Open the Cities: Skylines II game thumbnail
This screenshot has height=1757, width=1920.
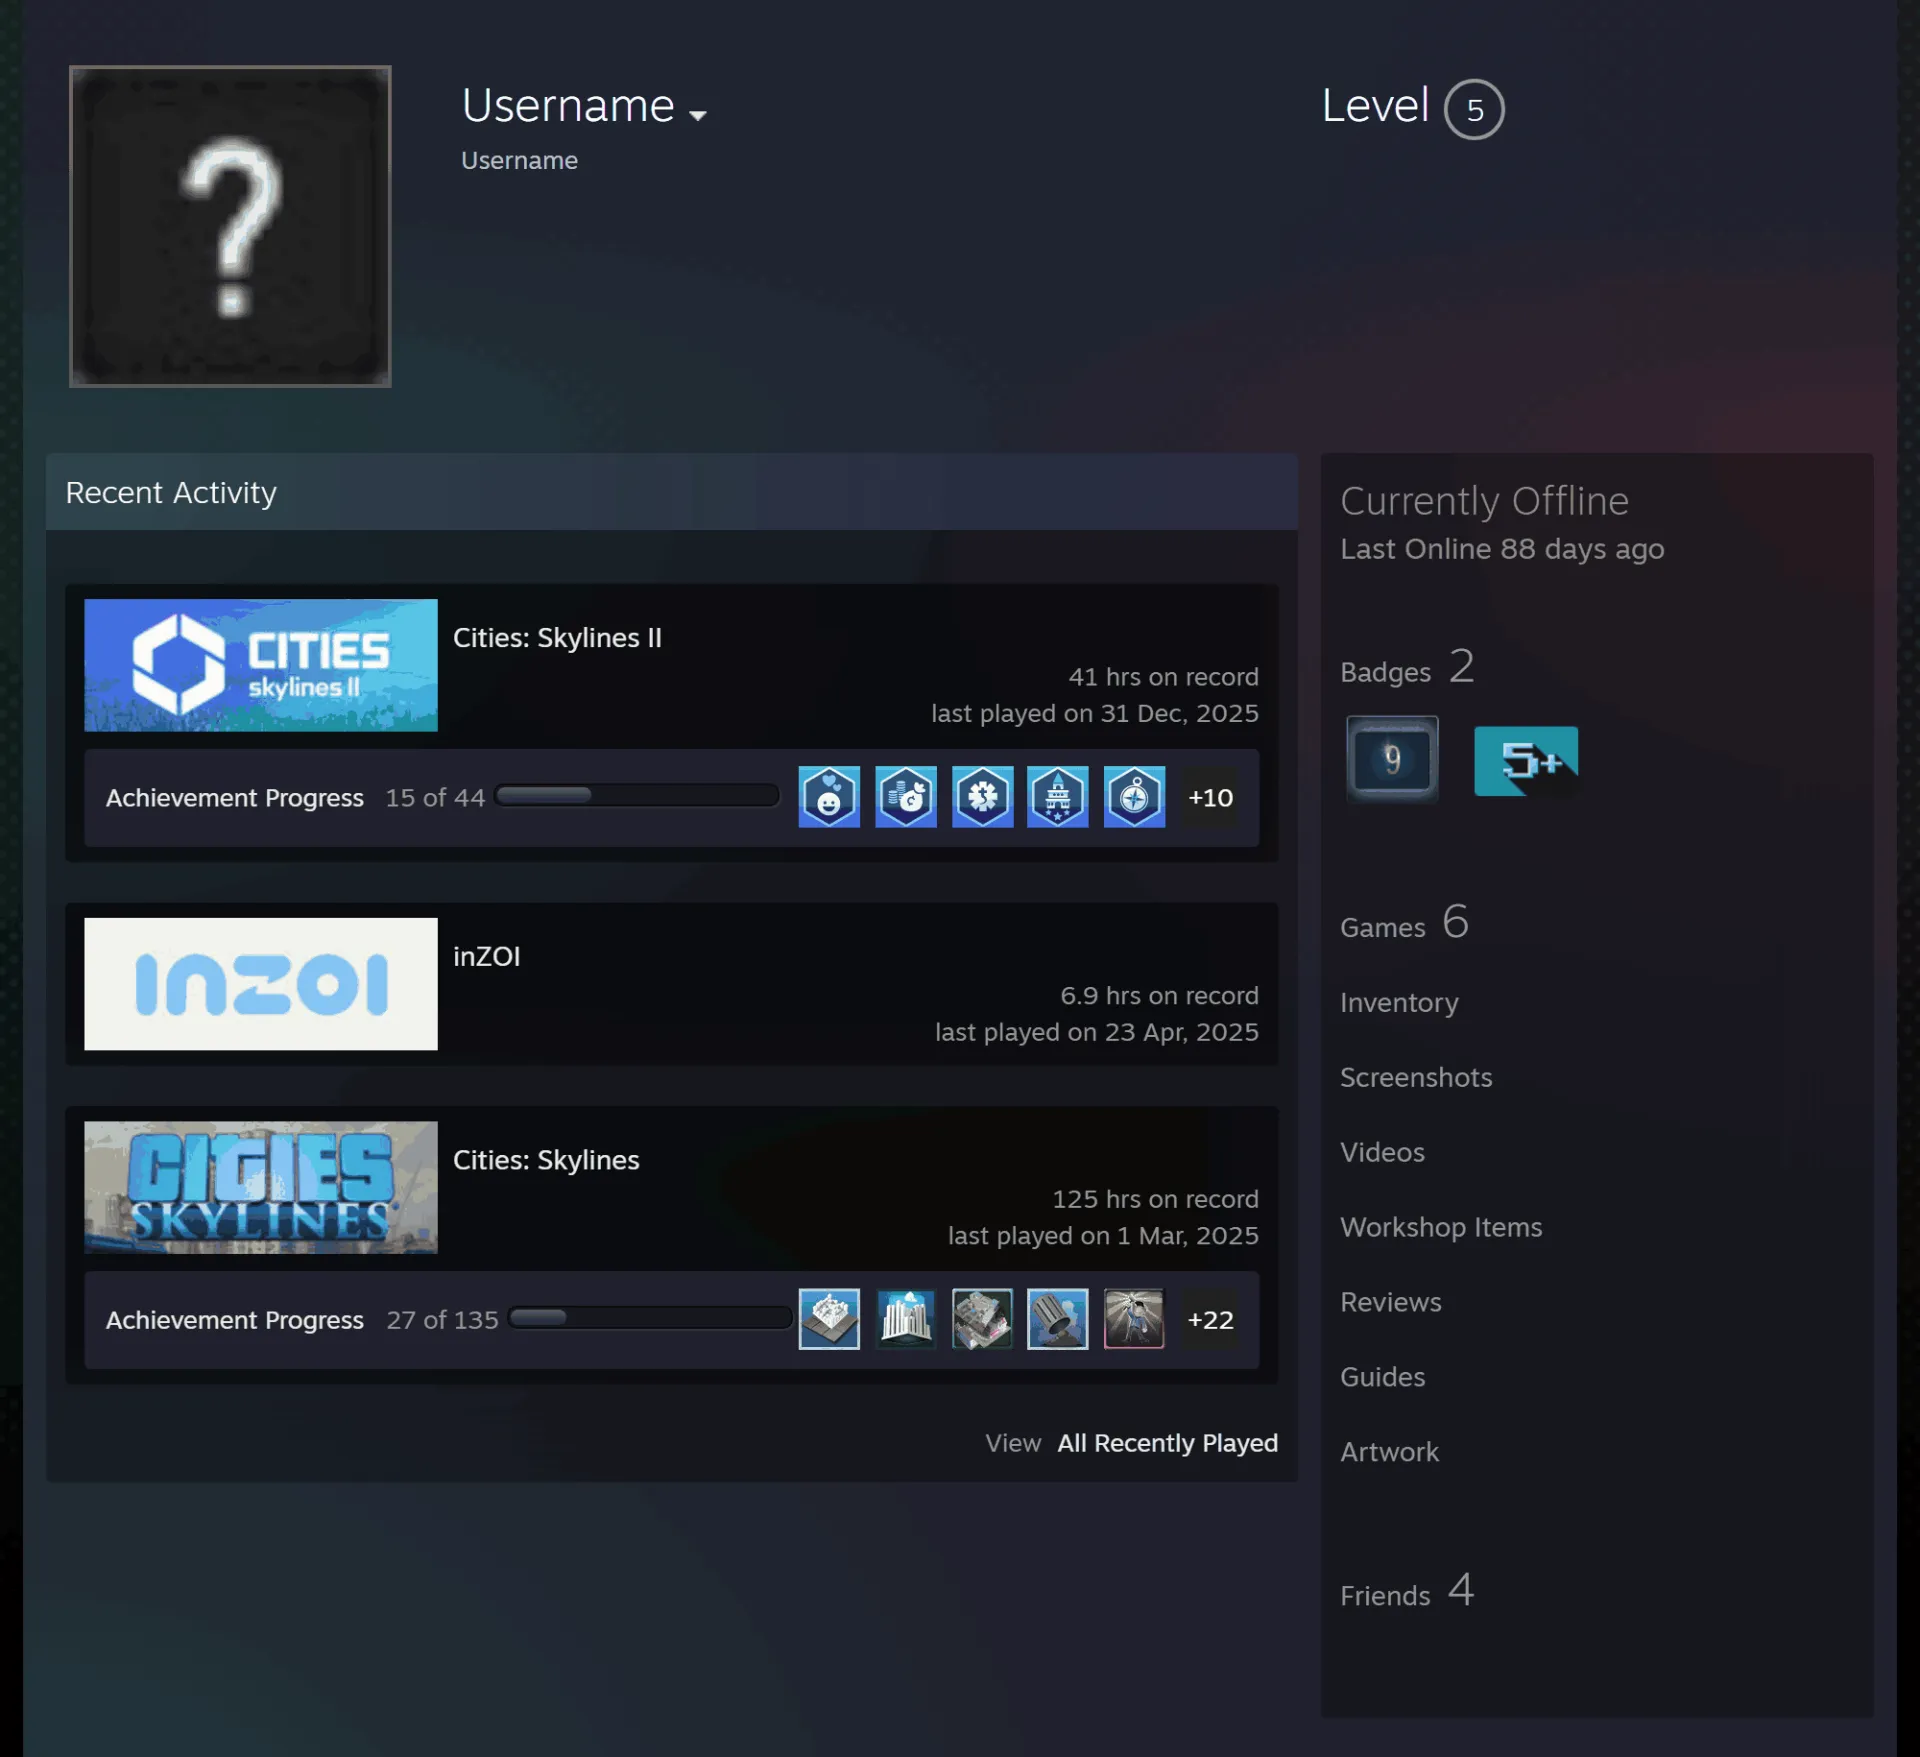(261, 665)
